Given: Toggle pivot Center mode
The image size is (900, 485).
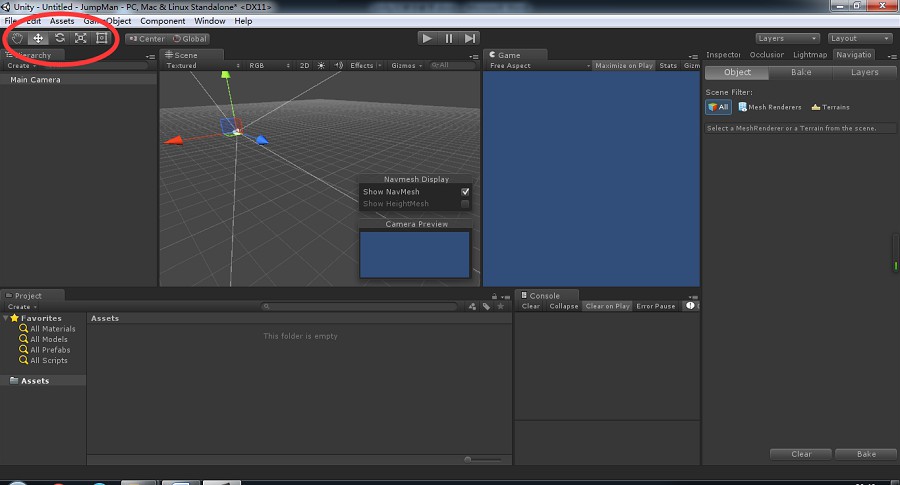Looking at the screenshot, I should point(147,39).
